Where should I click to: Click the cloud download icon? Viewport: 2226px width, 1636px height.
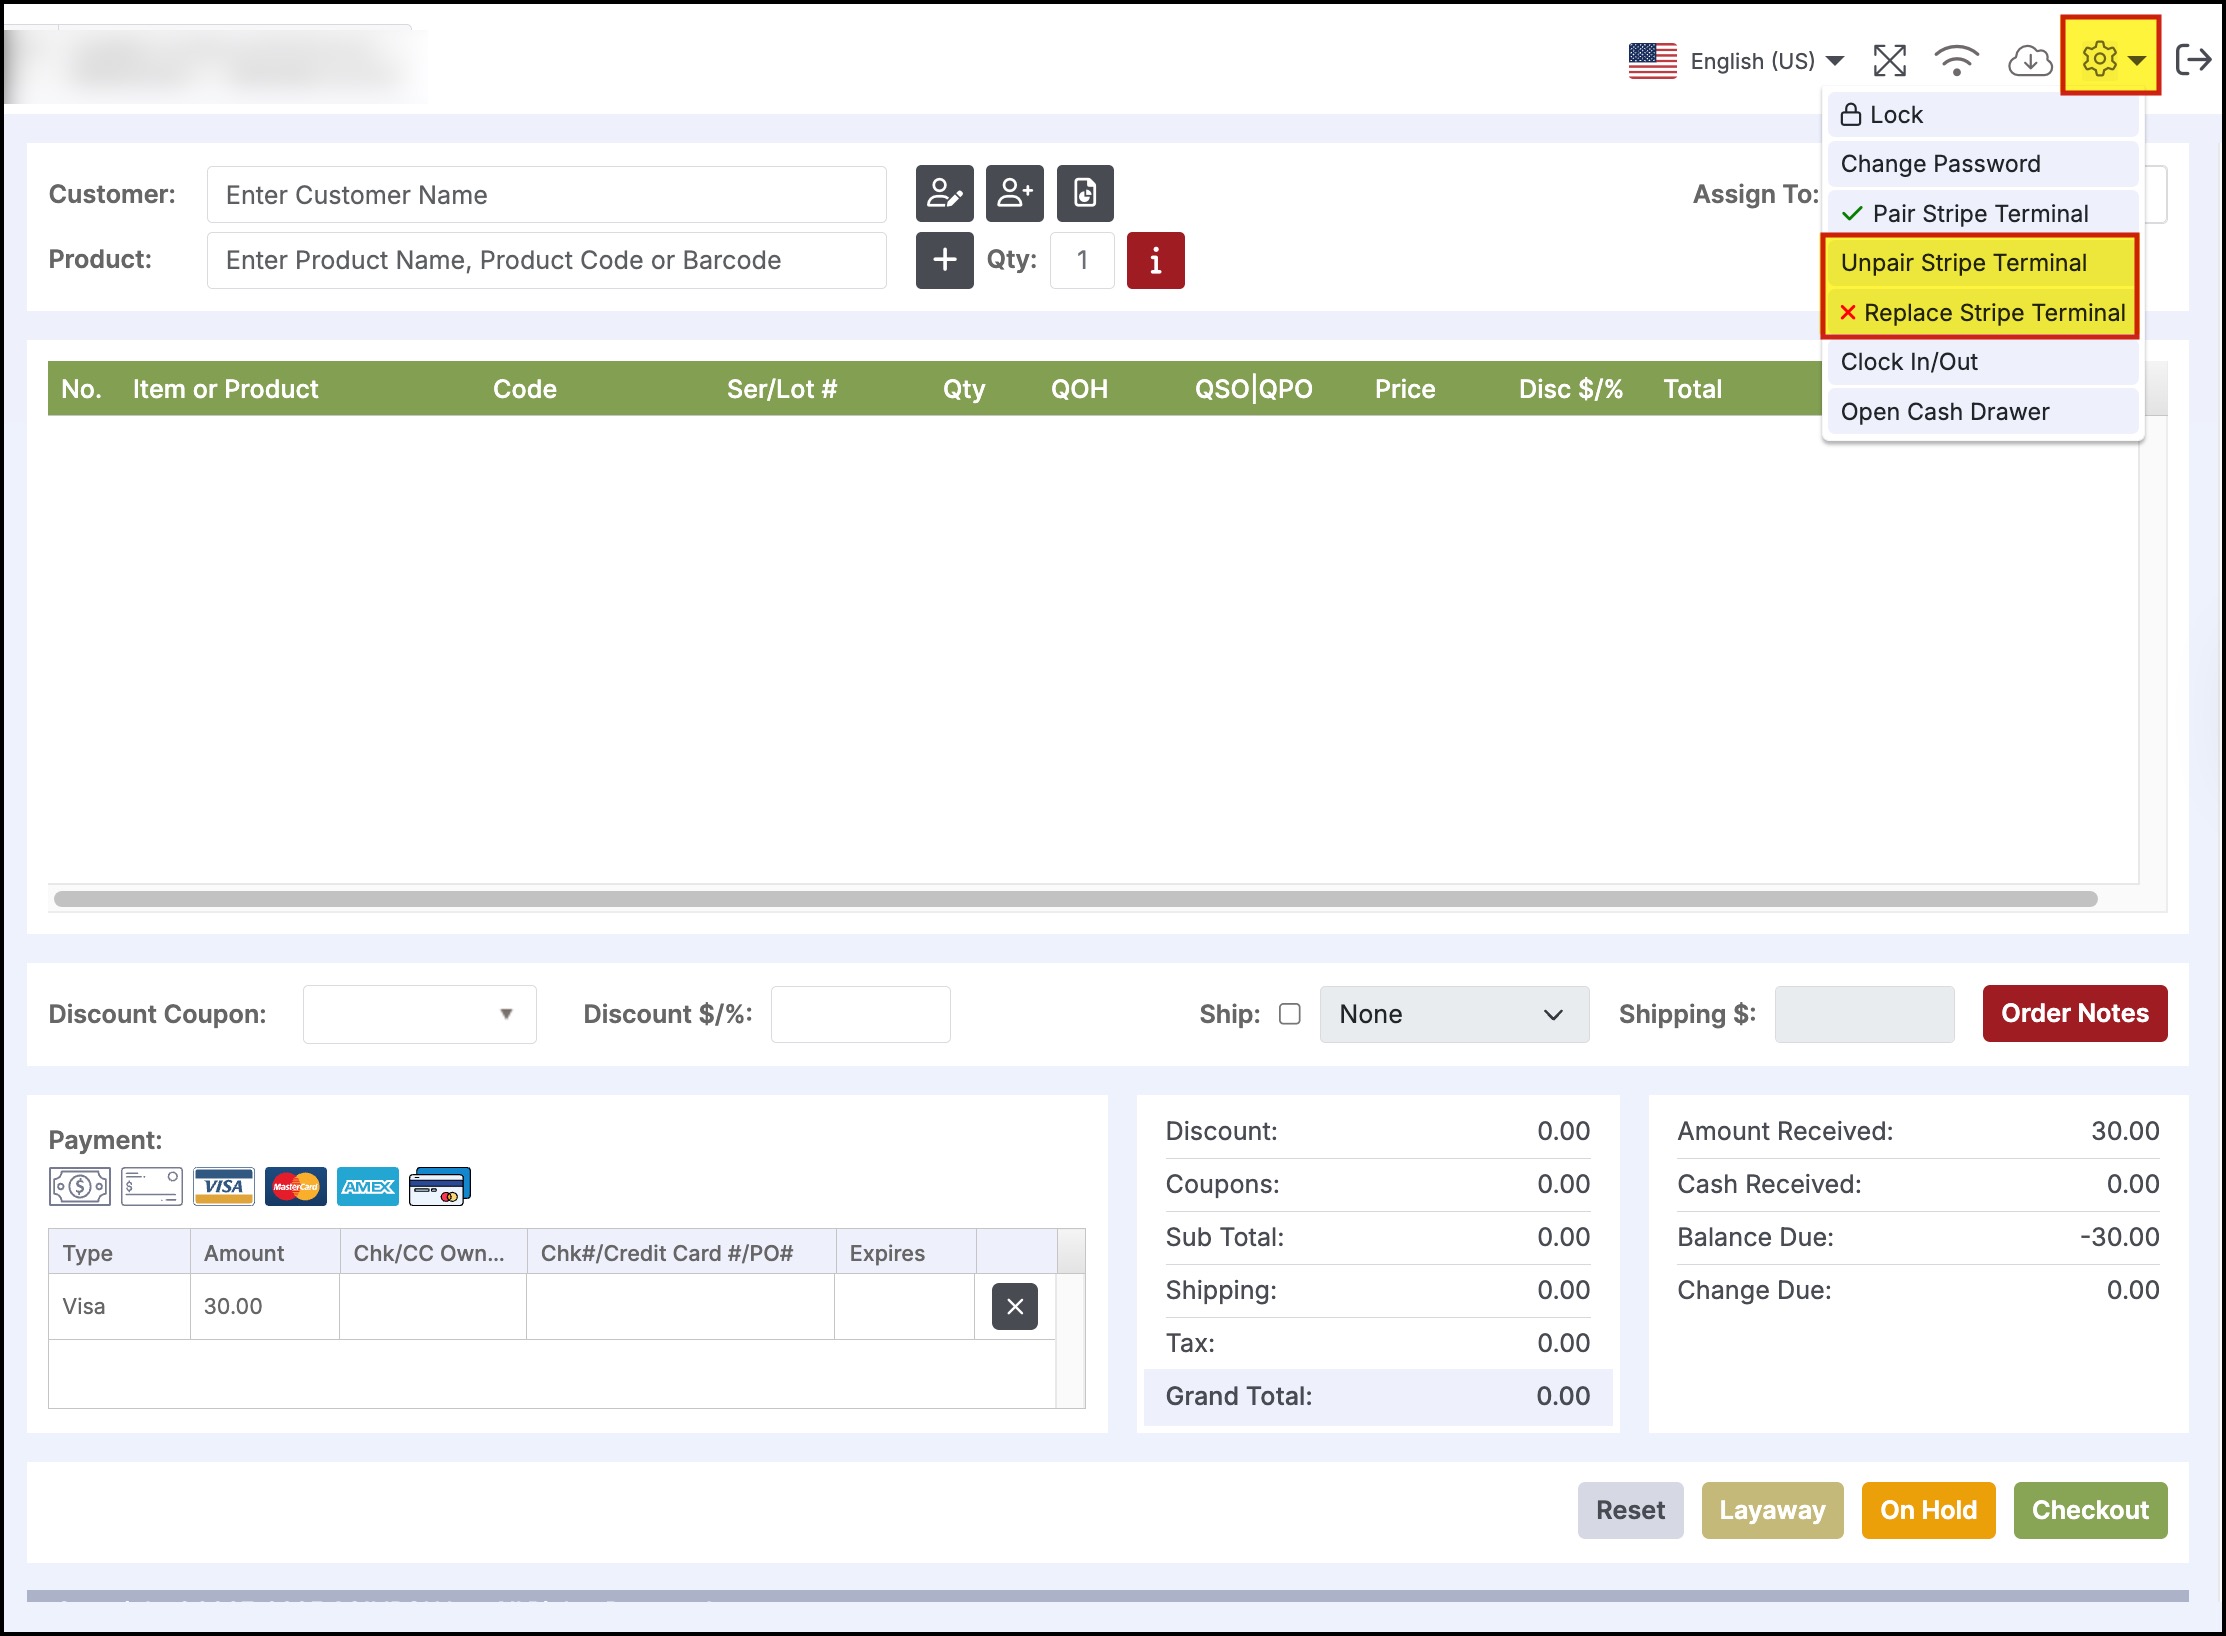point(2030,61)
